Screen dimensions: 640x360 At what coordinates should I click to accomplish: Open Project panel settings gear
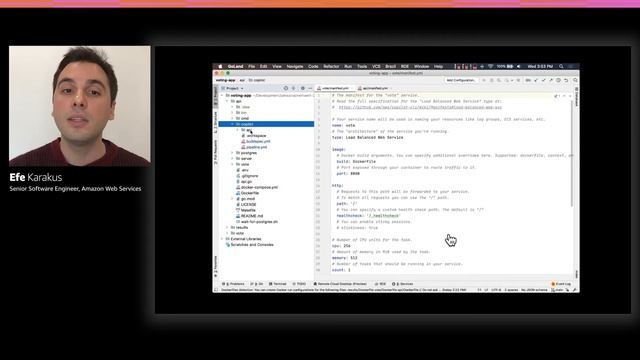[302, 88]
